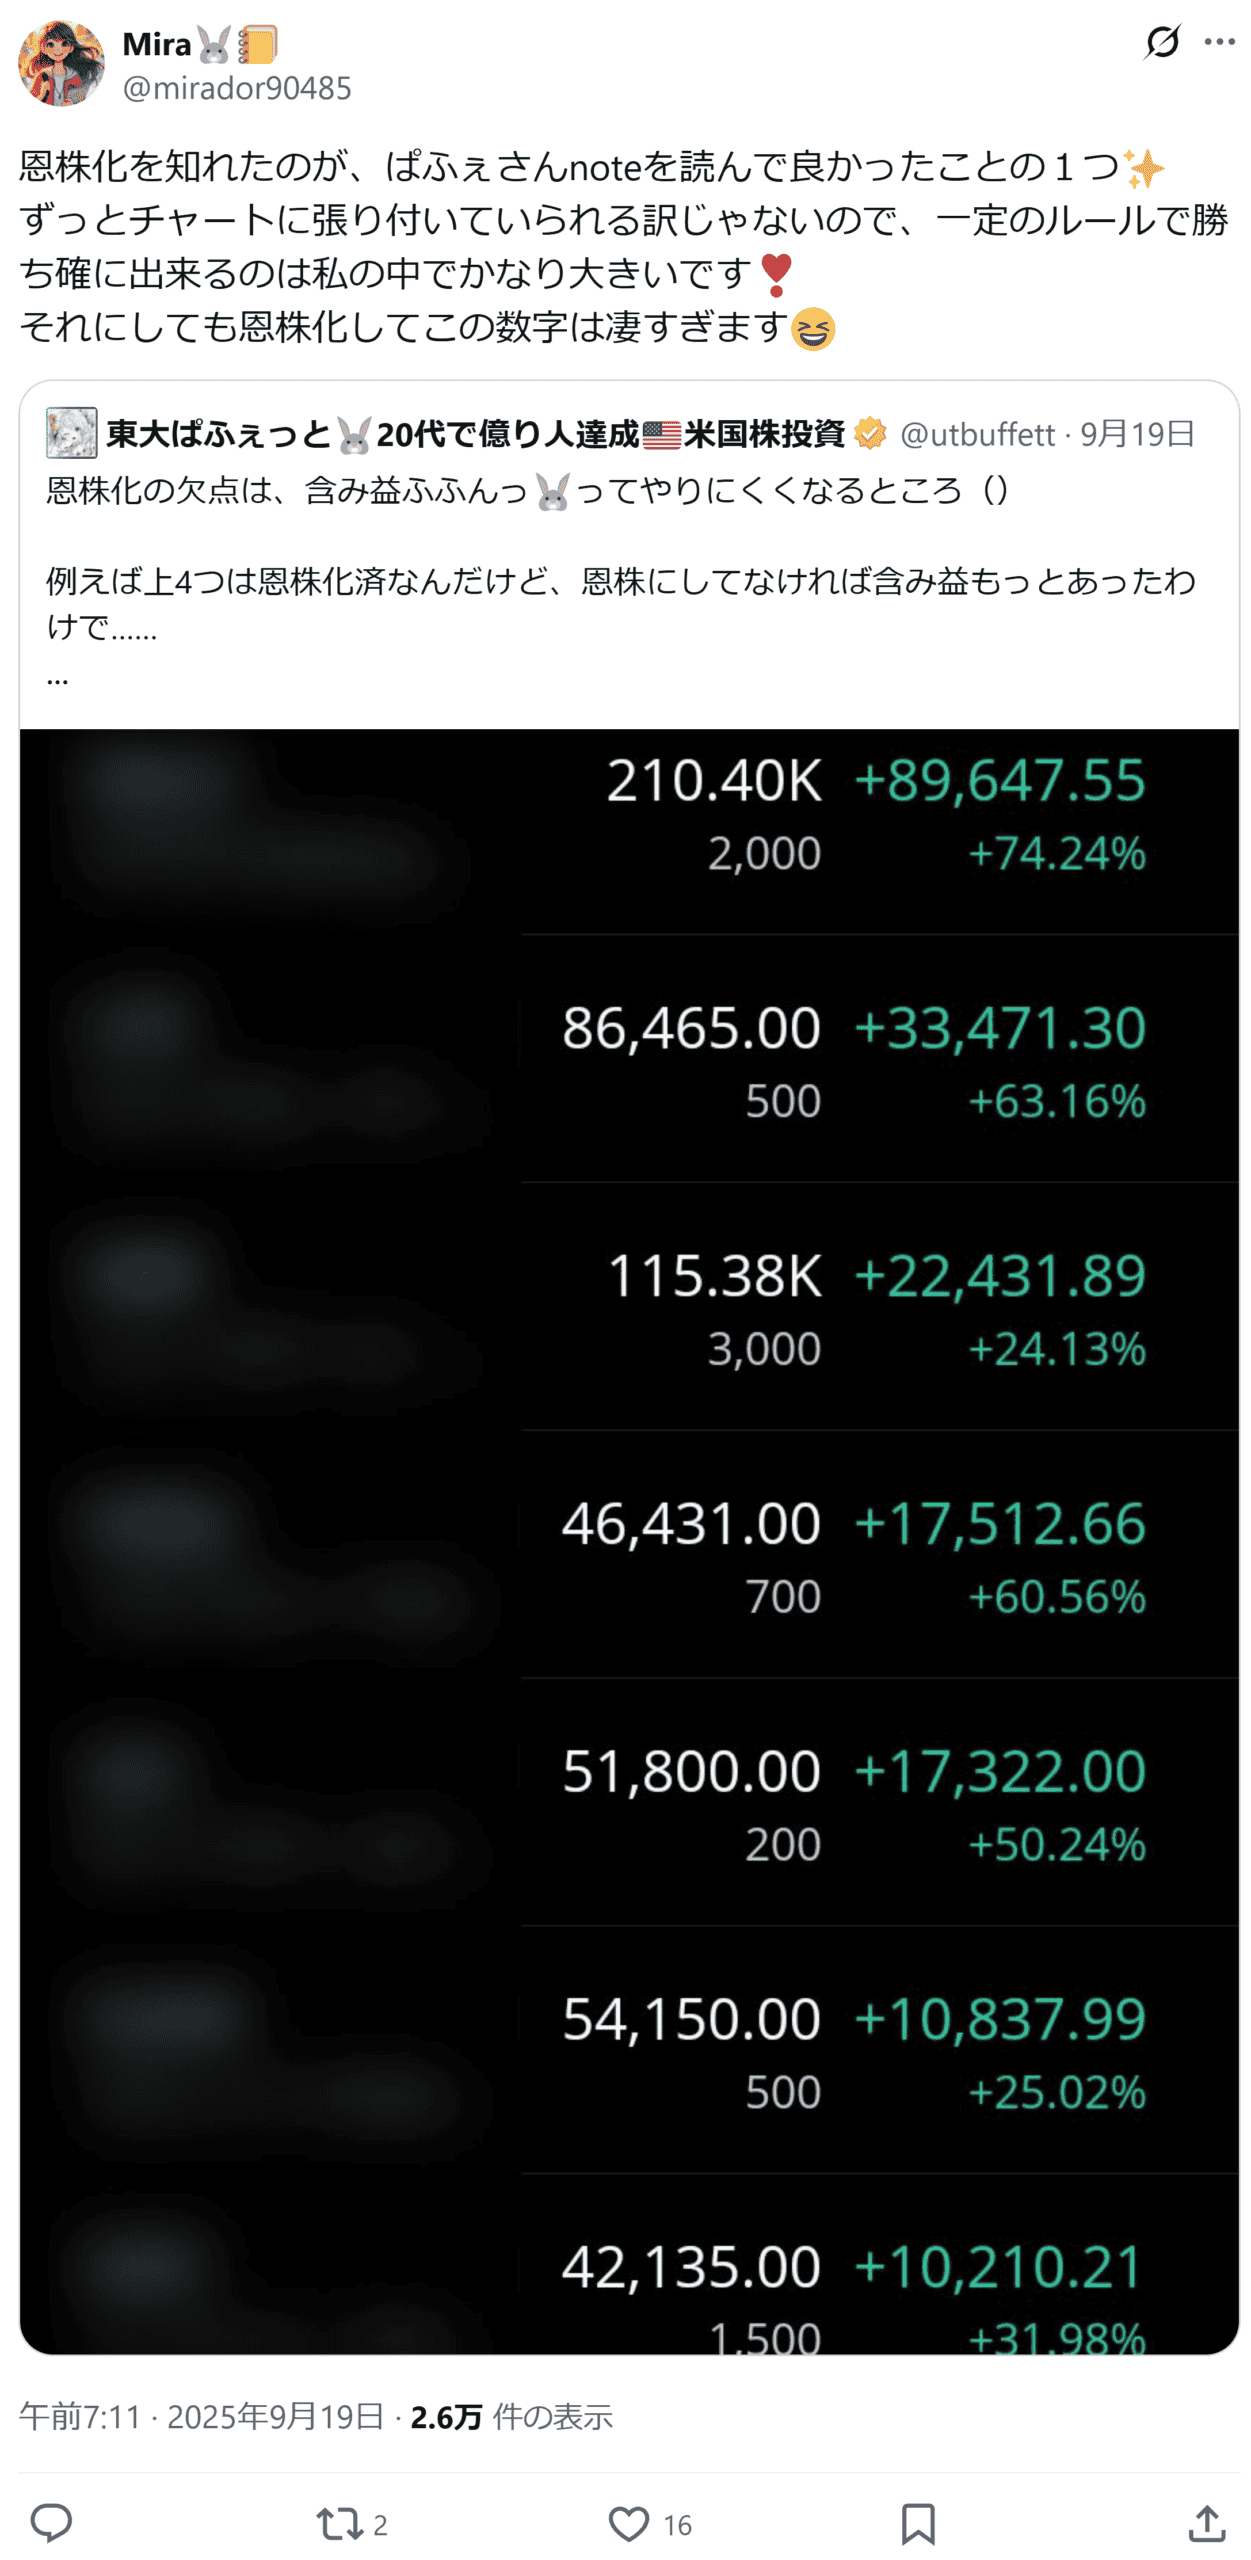
Task: Click the quoted tweet's 9月19日 date
Action: coord(1138,433)
